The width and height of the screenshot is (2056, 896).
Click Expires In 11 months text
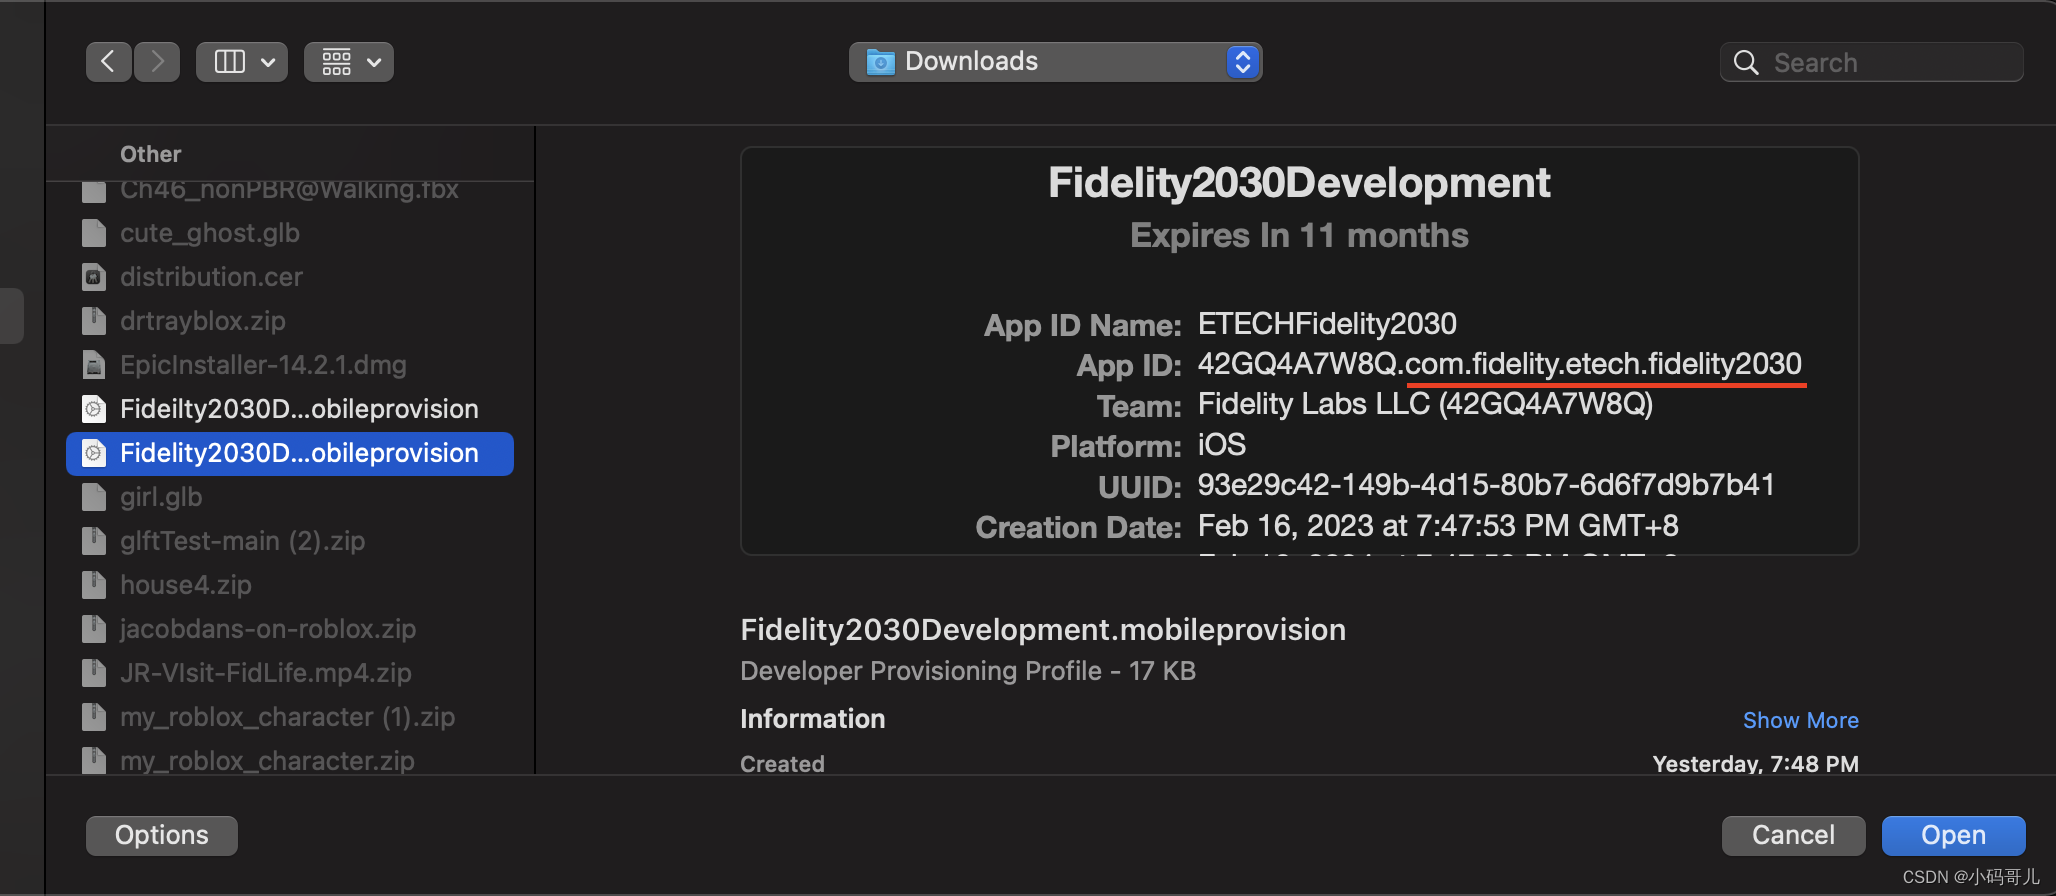point(1299,236)
